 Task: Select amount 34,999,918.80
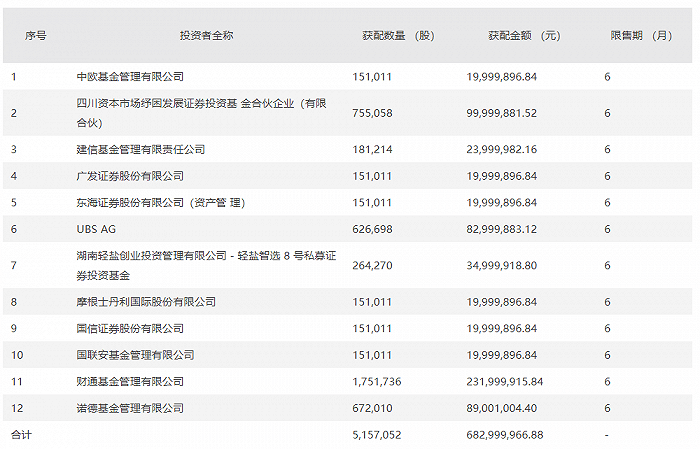coord(502,266)
